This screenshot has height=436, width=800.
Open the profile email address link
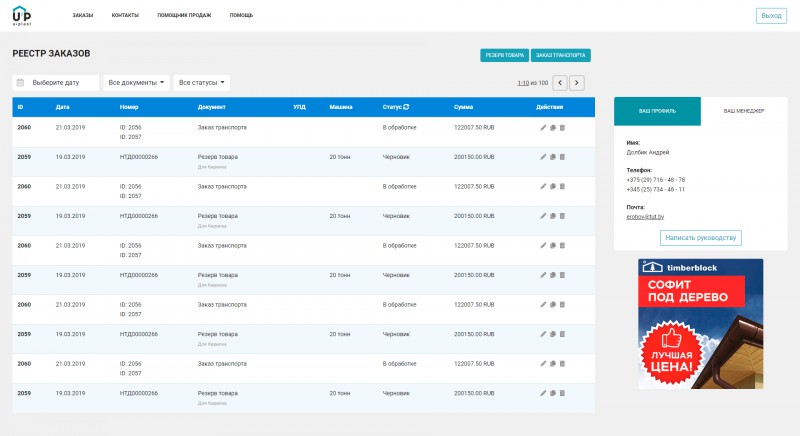tap(645, 217)
